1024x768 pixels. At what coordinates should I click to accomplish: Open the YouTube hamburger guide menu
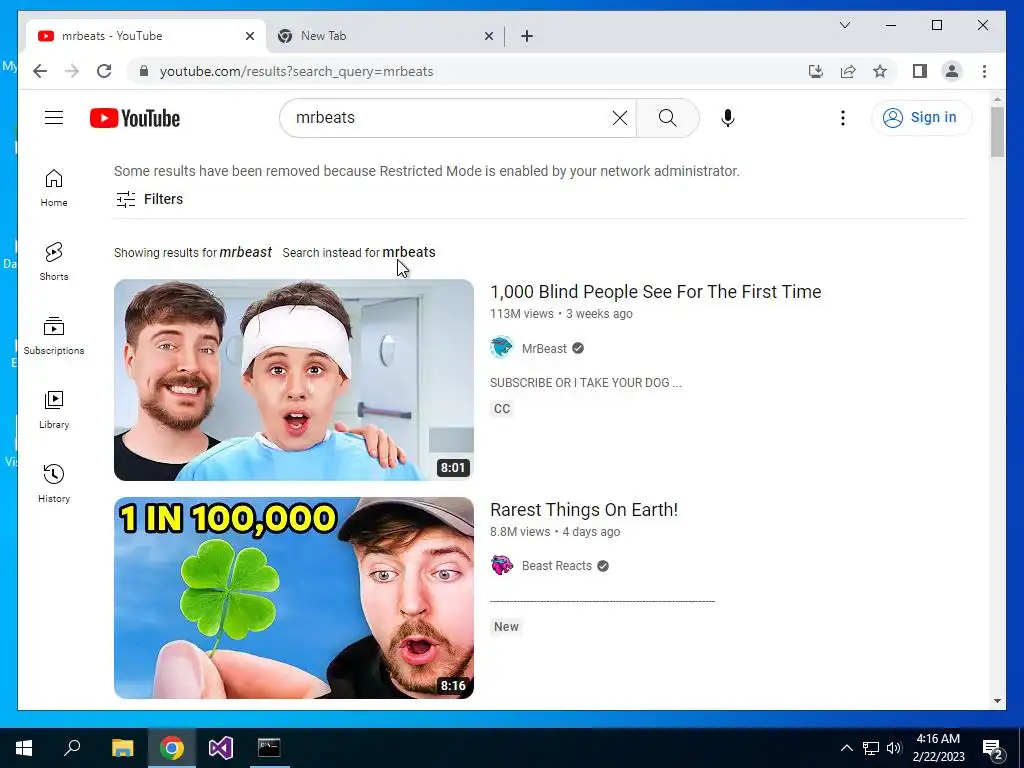point(54,118)
